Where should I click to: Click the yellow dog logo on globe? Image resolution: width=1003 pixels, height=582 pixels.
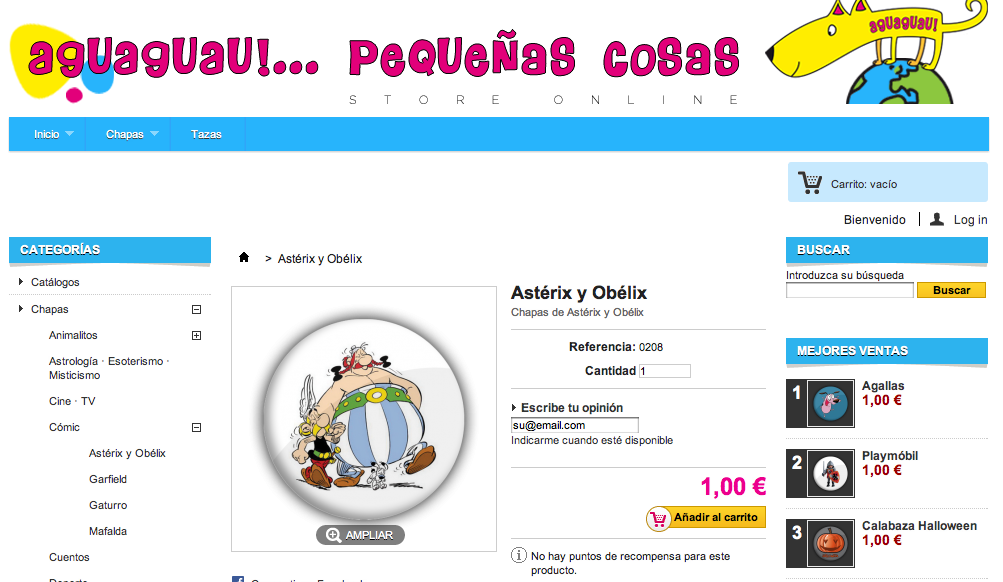coord(876,51)
